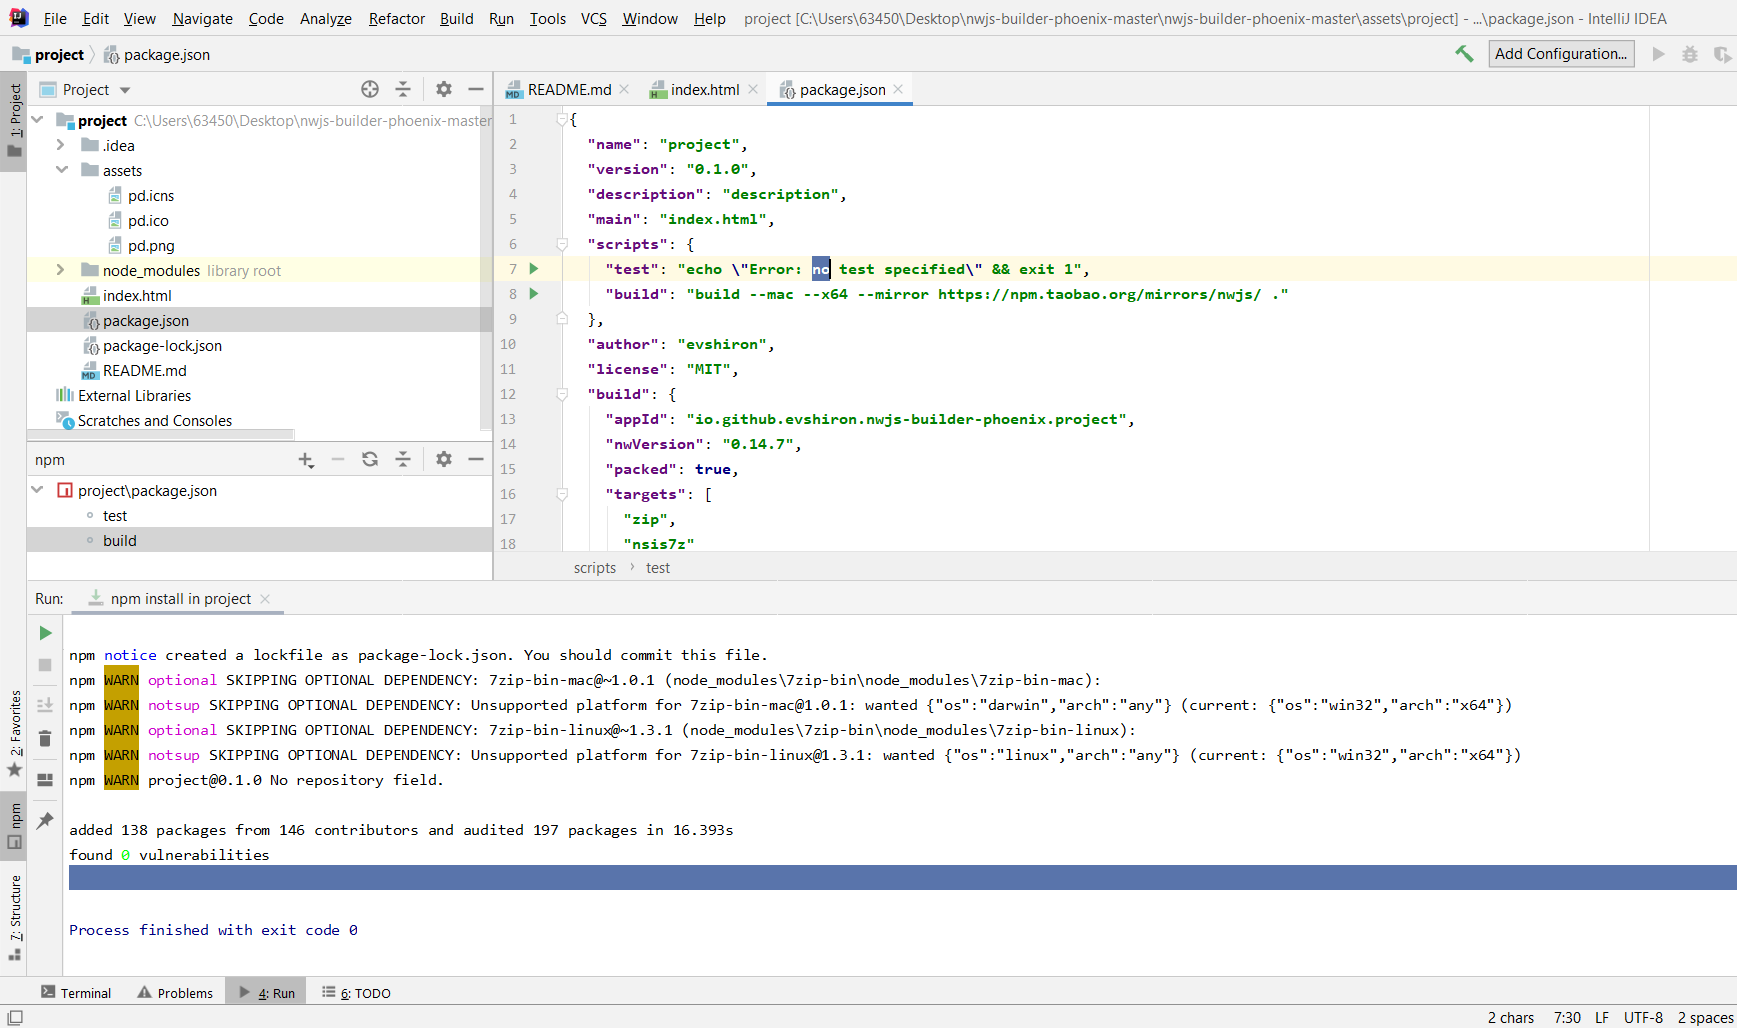The image size is (1737, 1028).
Task: Expand the .idea folder
Action: click(61, 145)
